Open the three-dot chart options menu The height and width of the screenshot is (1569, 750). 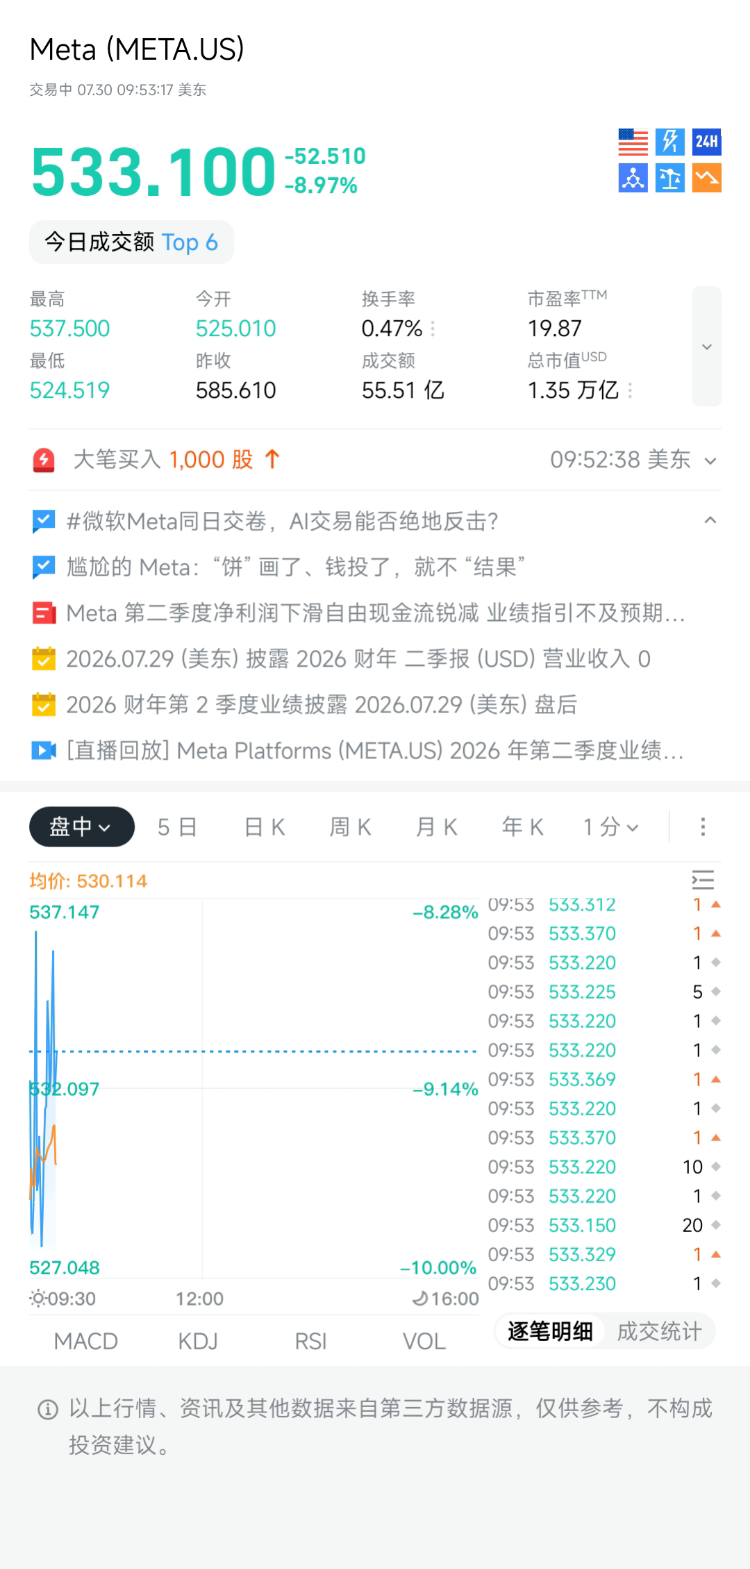pos(703,827)
